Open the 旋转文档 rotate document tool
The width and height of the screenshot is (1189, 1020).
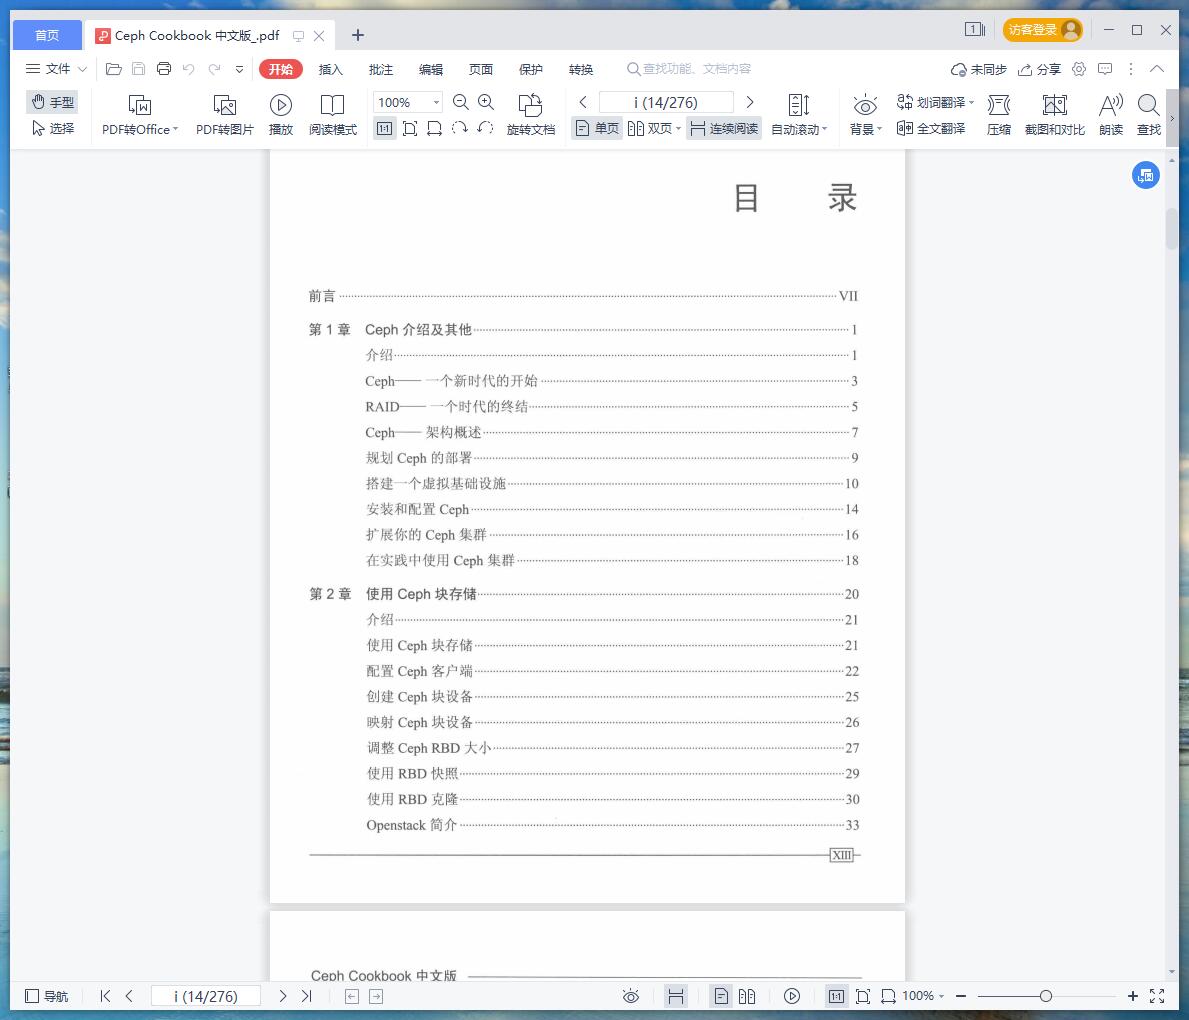point(531,114)
